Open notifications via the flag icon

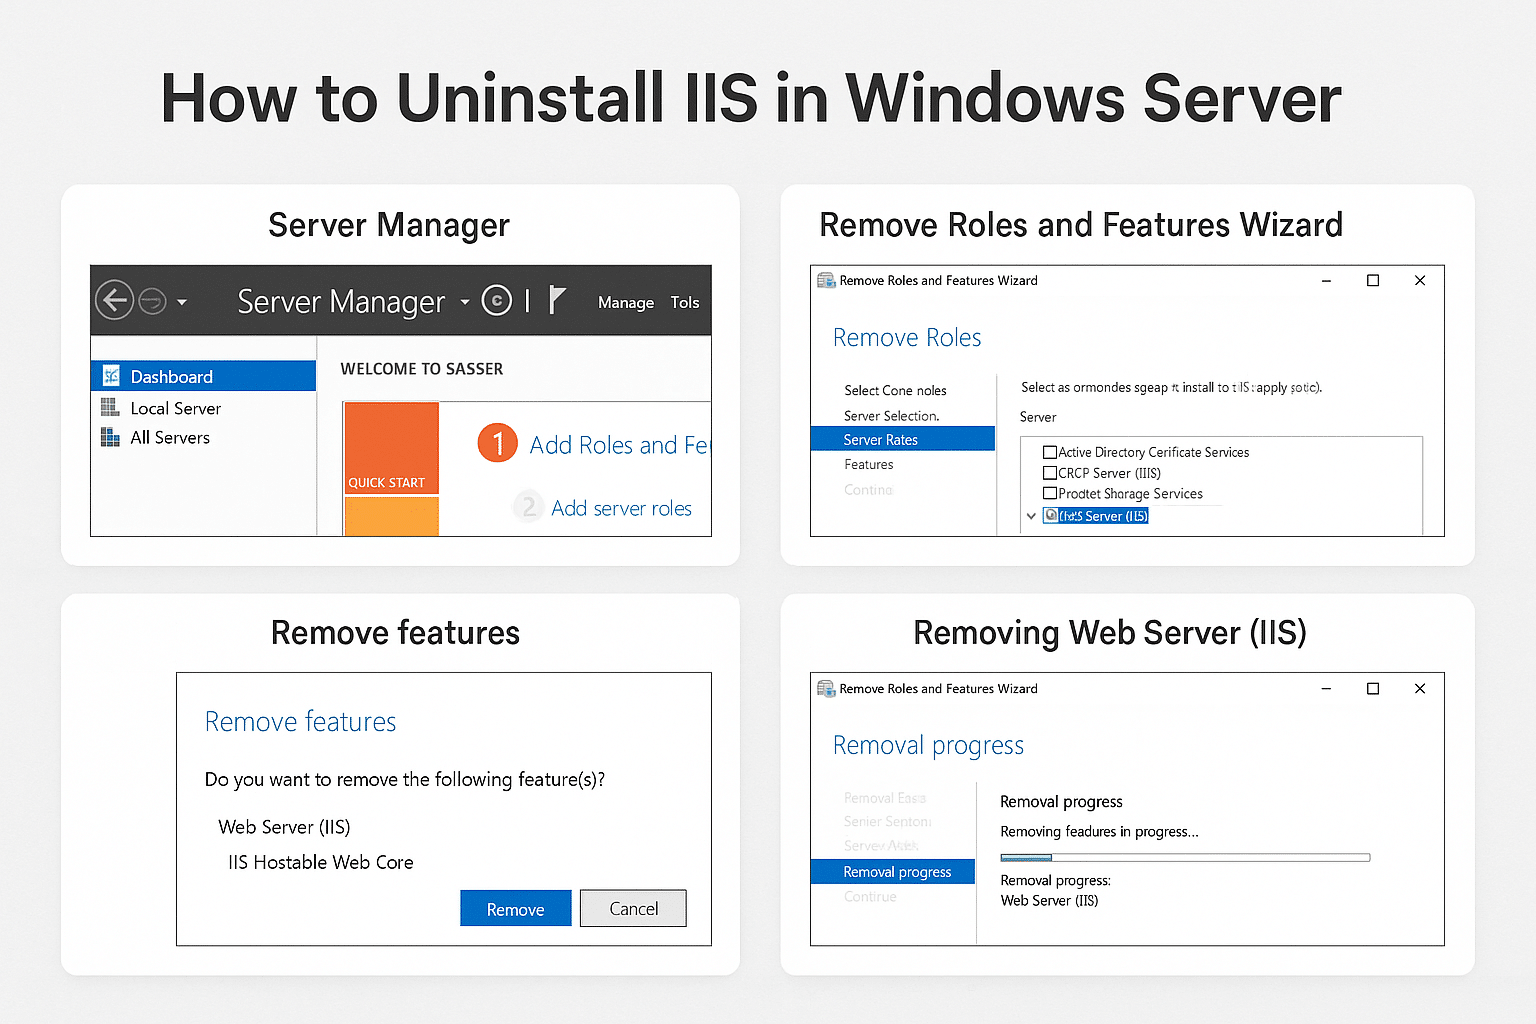coord(559,299)
